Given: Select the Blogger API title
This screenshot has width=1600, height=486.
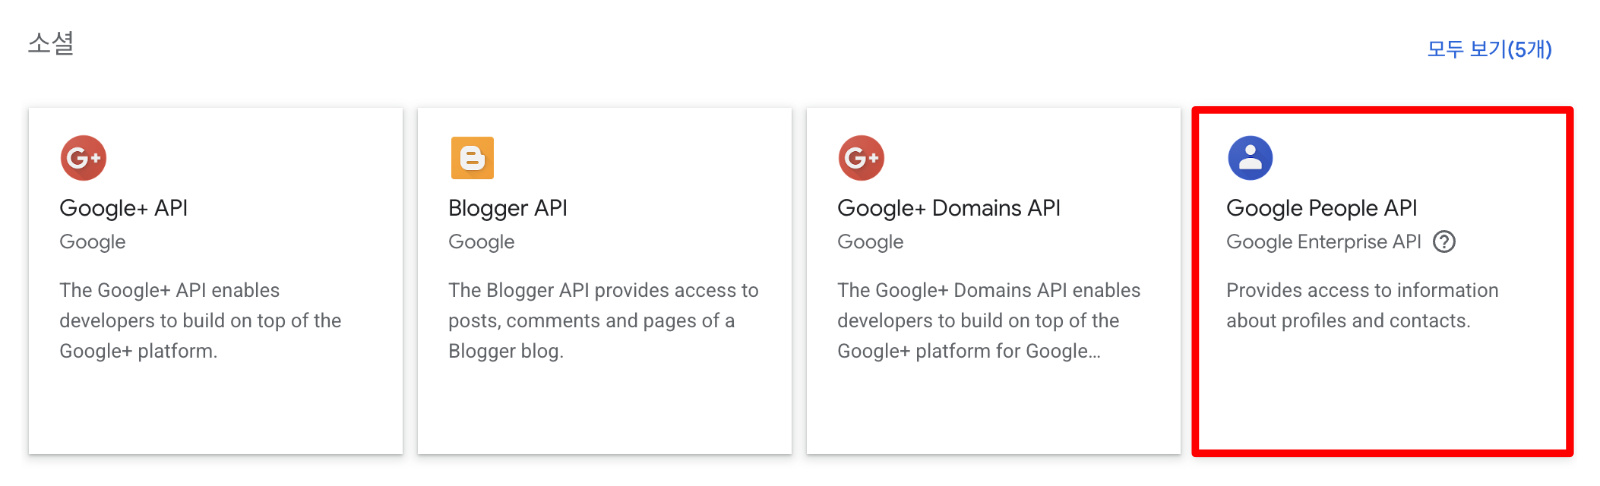Looking at the screenshot, I should (507, 208).
